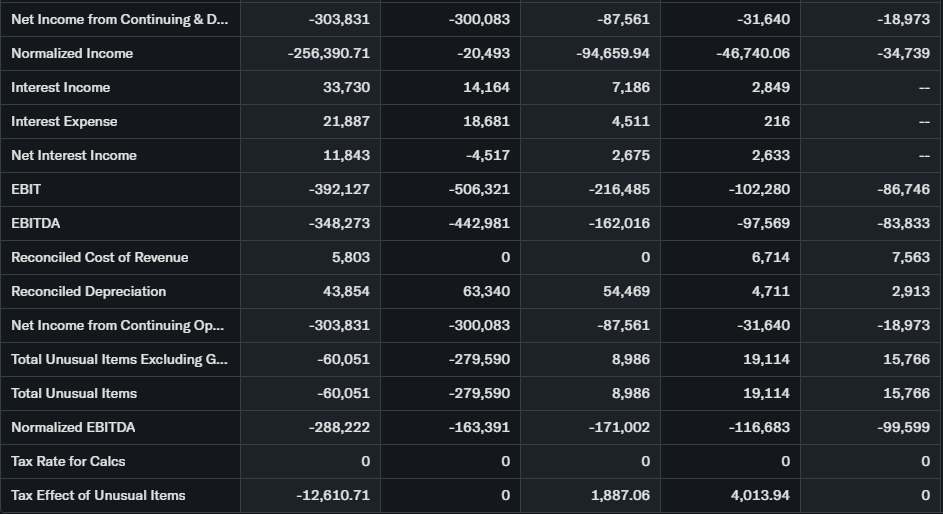
Task: Click the "Interest Income" row label
Action: coord(61,87)
